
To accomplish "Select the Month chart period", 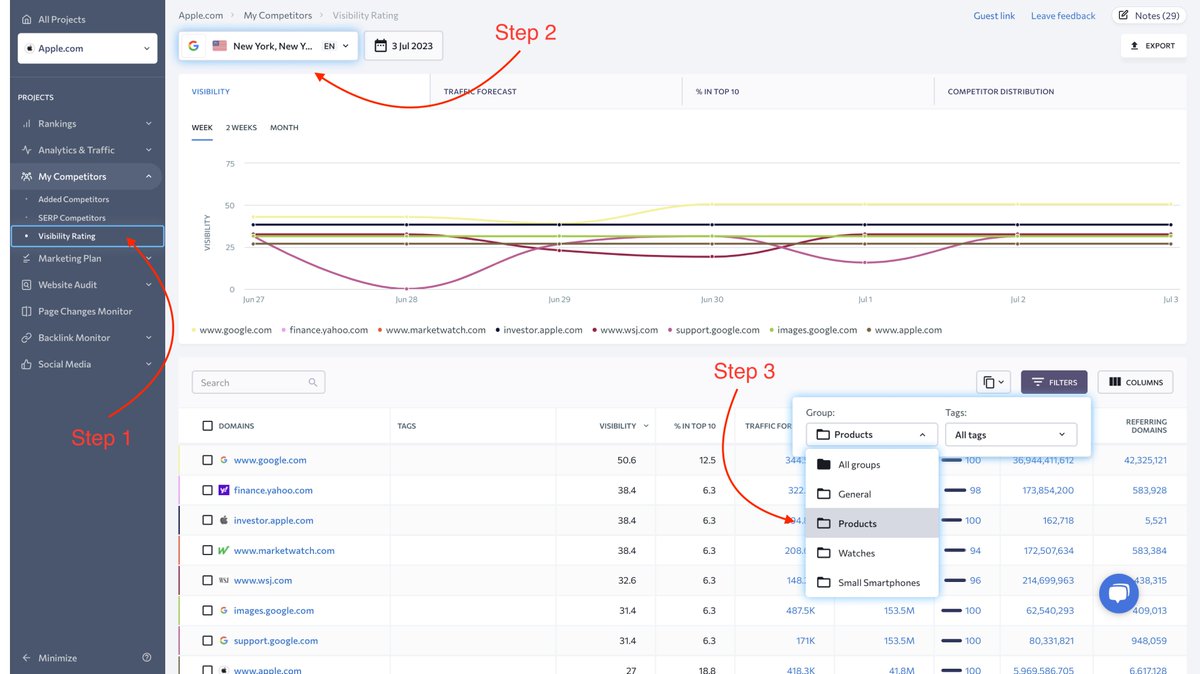I will pyautogui.click(x=284, y=128).
